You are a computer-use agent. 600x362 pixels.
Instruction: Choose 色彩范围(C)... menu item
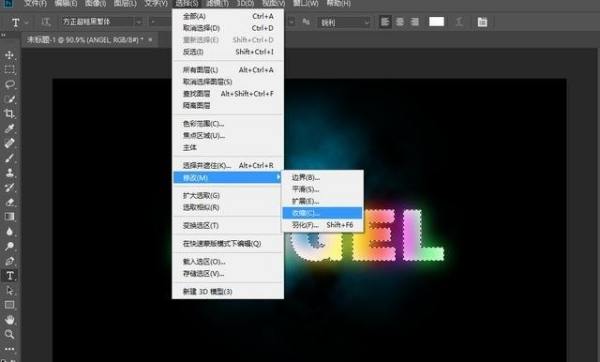coord(228,124)
